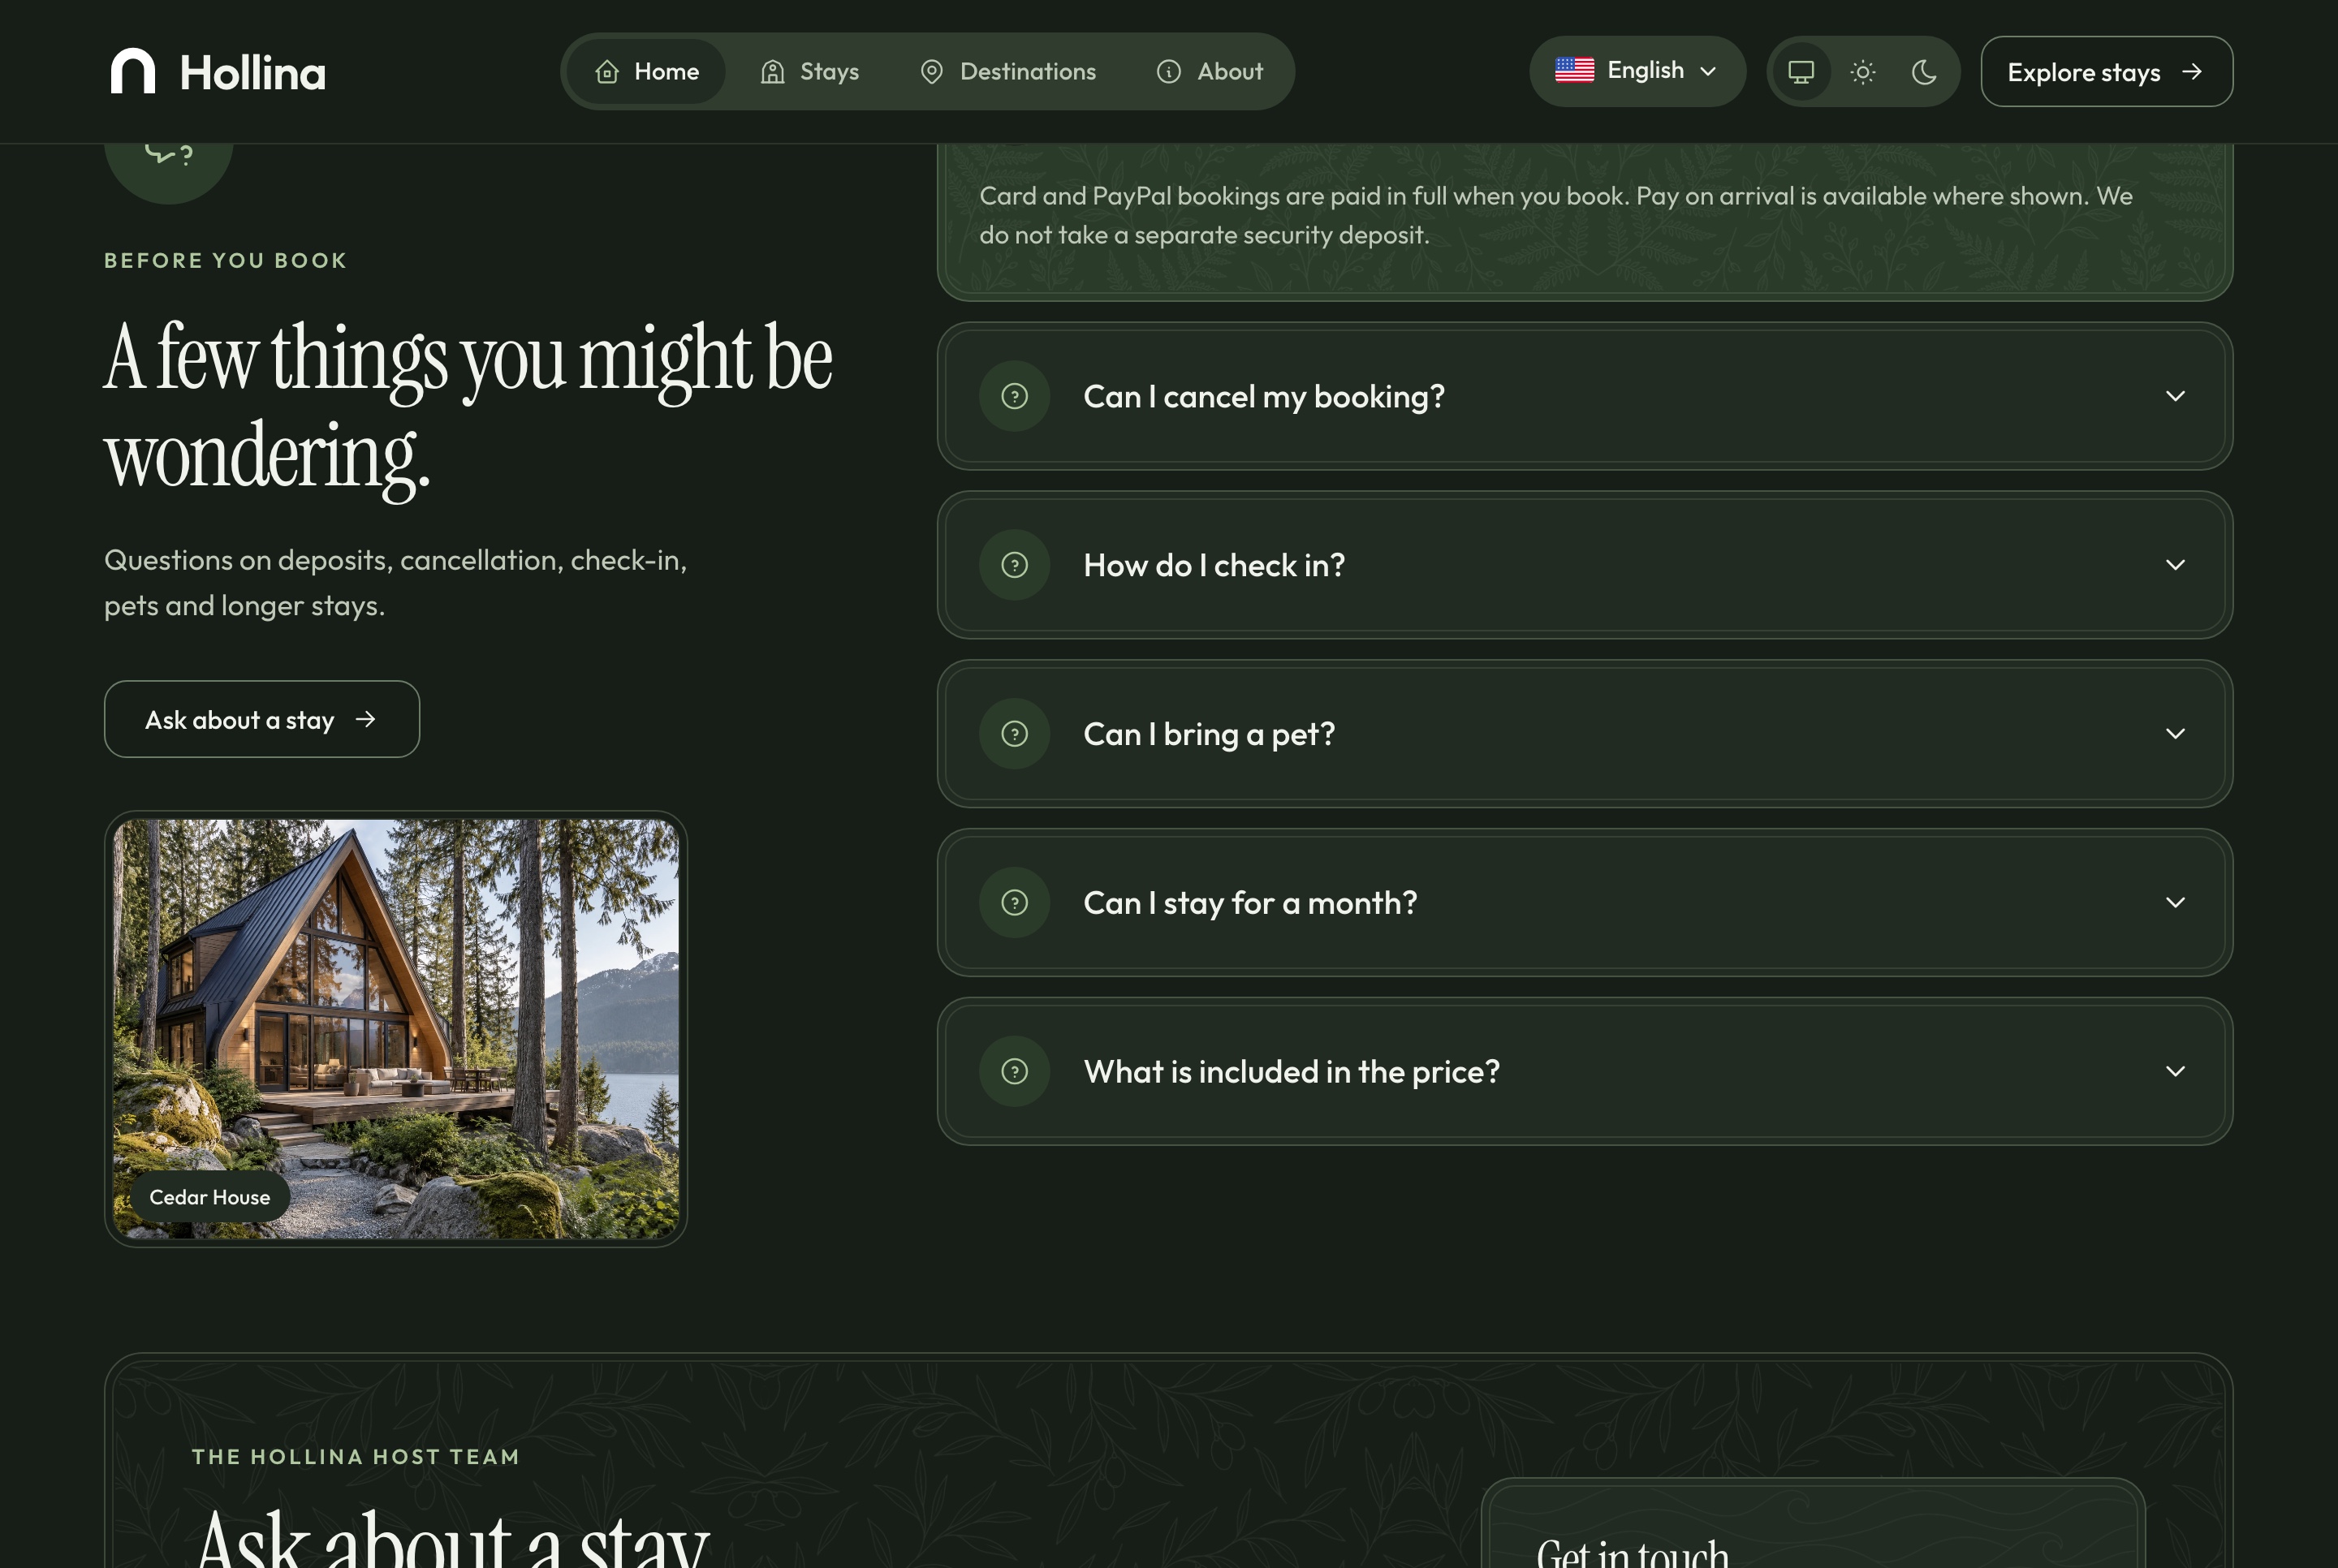The image size is (2338, 1568).
Task: Click question icon beside 'How do I check in?'
Action: click(x=1014, y=565)
